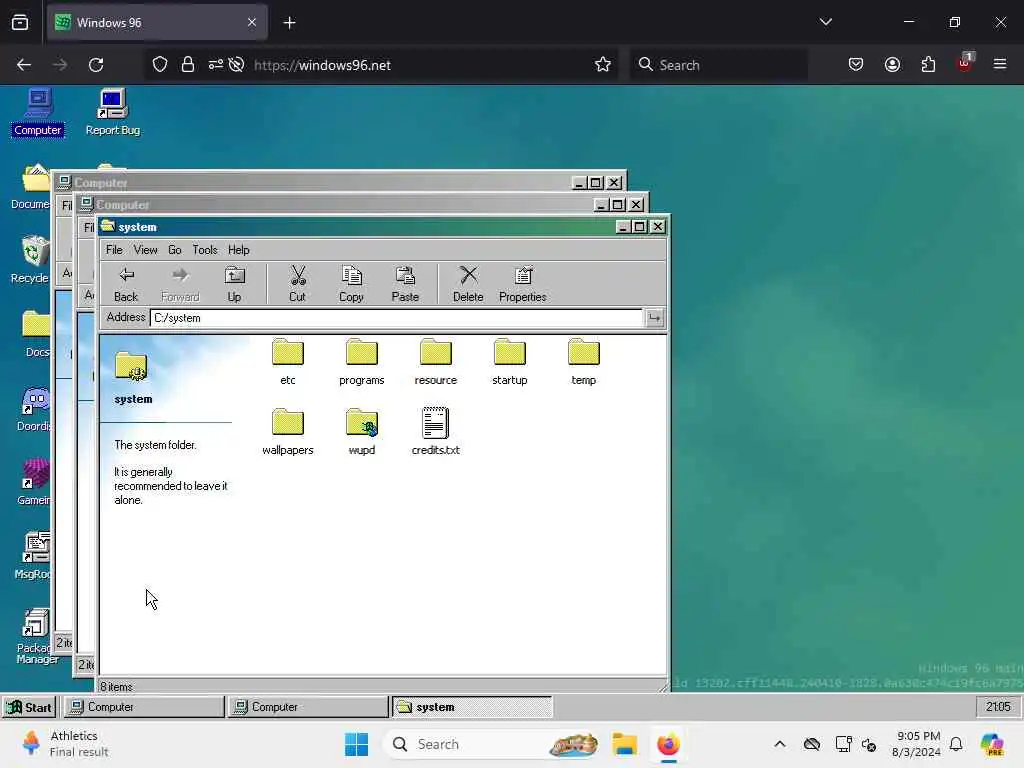Click the address bar go arrow button

pos(654,318)
